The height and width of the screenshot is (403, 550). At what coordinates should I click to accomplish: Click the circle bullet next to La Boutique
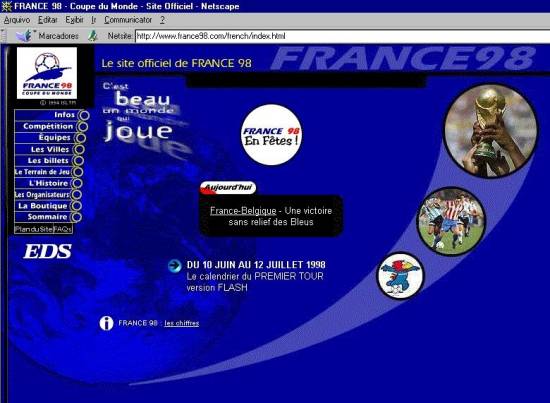pos(76,206)
